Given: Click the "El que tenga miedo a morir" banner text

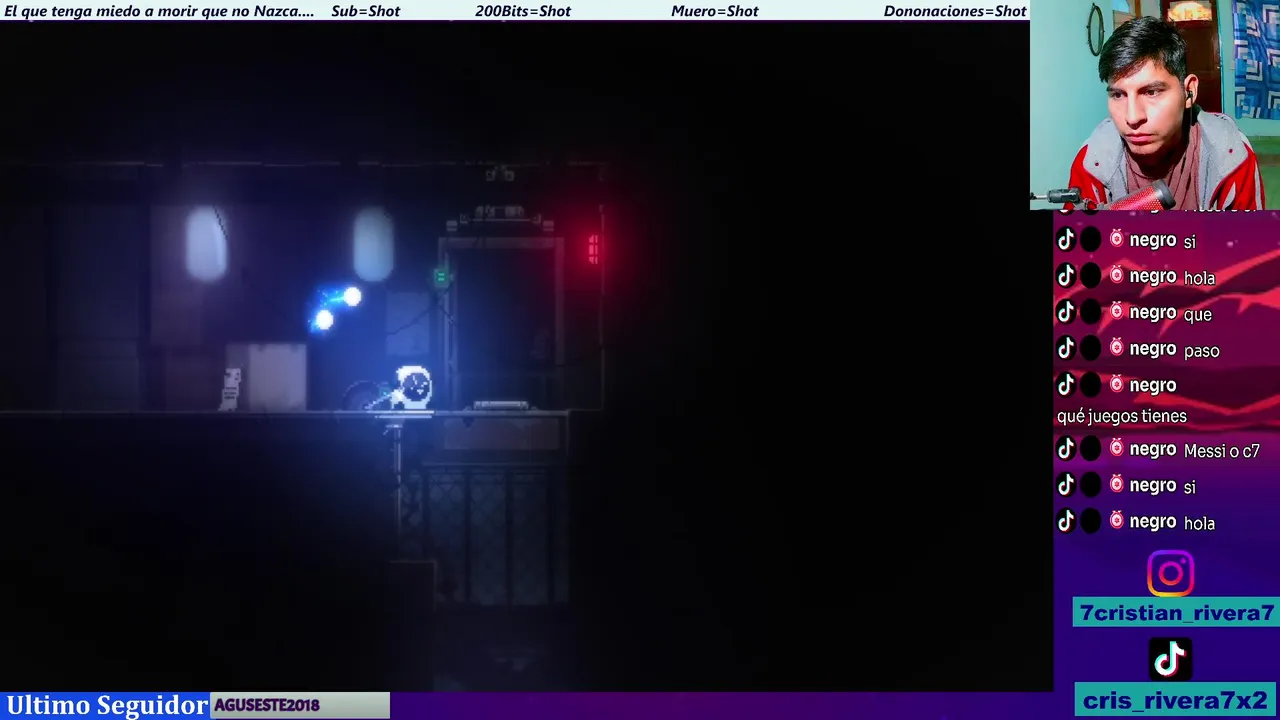Looking at the screenshot, I should pos(159,11).
